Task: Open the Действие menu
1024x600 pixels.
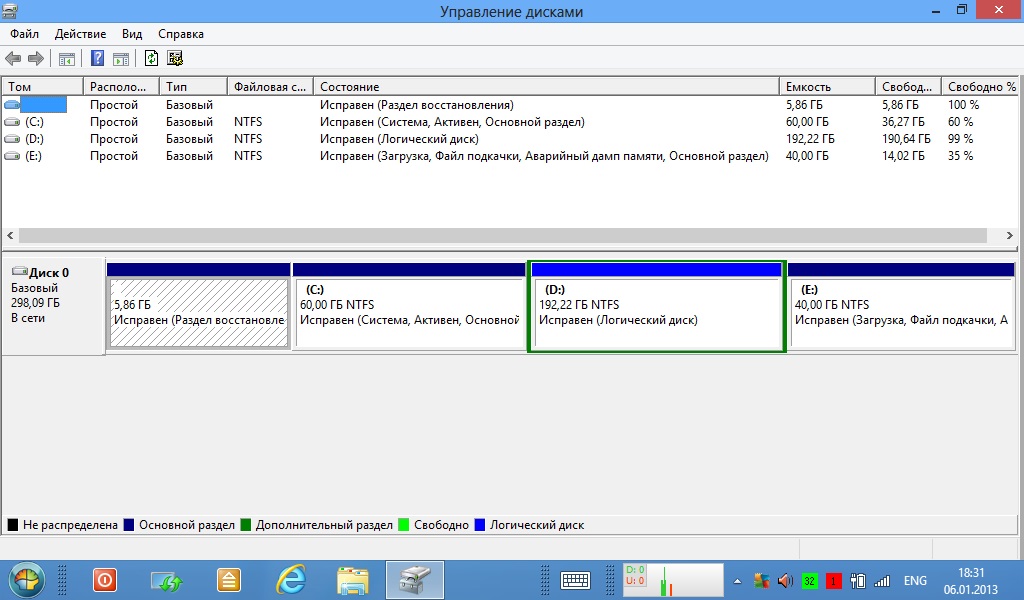Action: coord(80,34)
